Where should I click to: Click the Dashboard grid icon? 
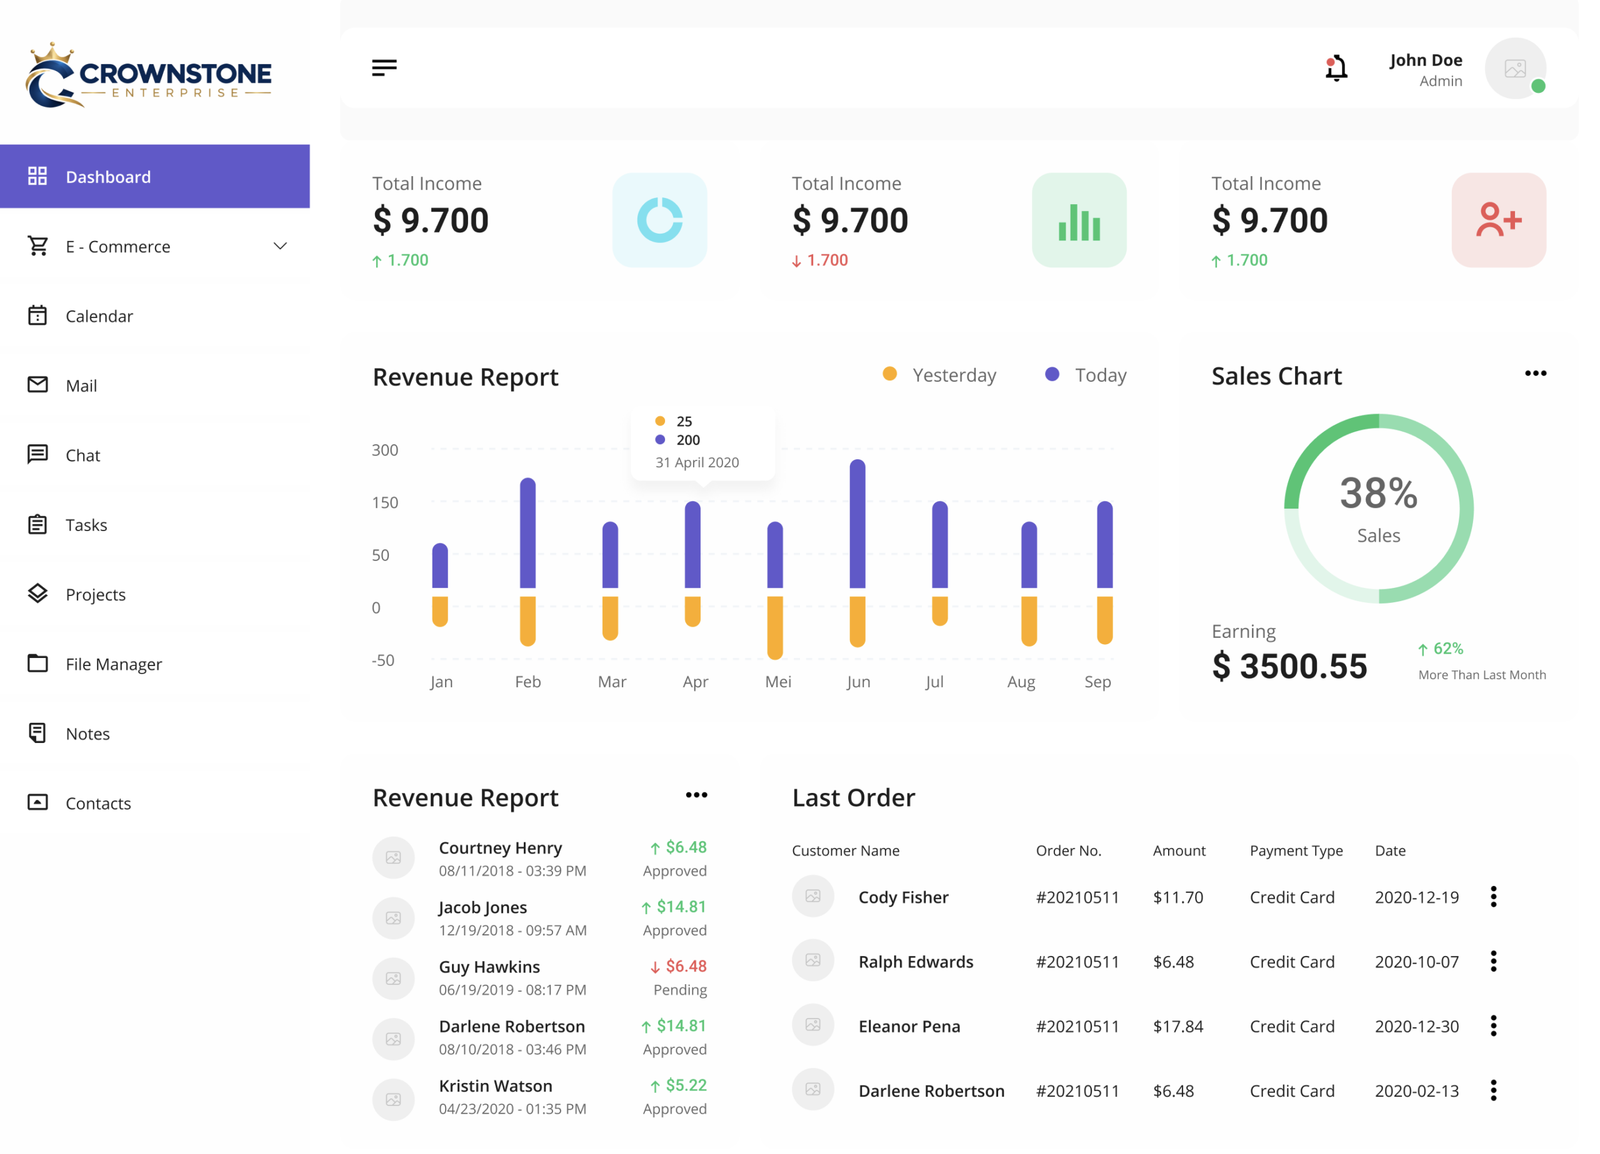tap(37, 176)
